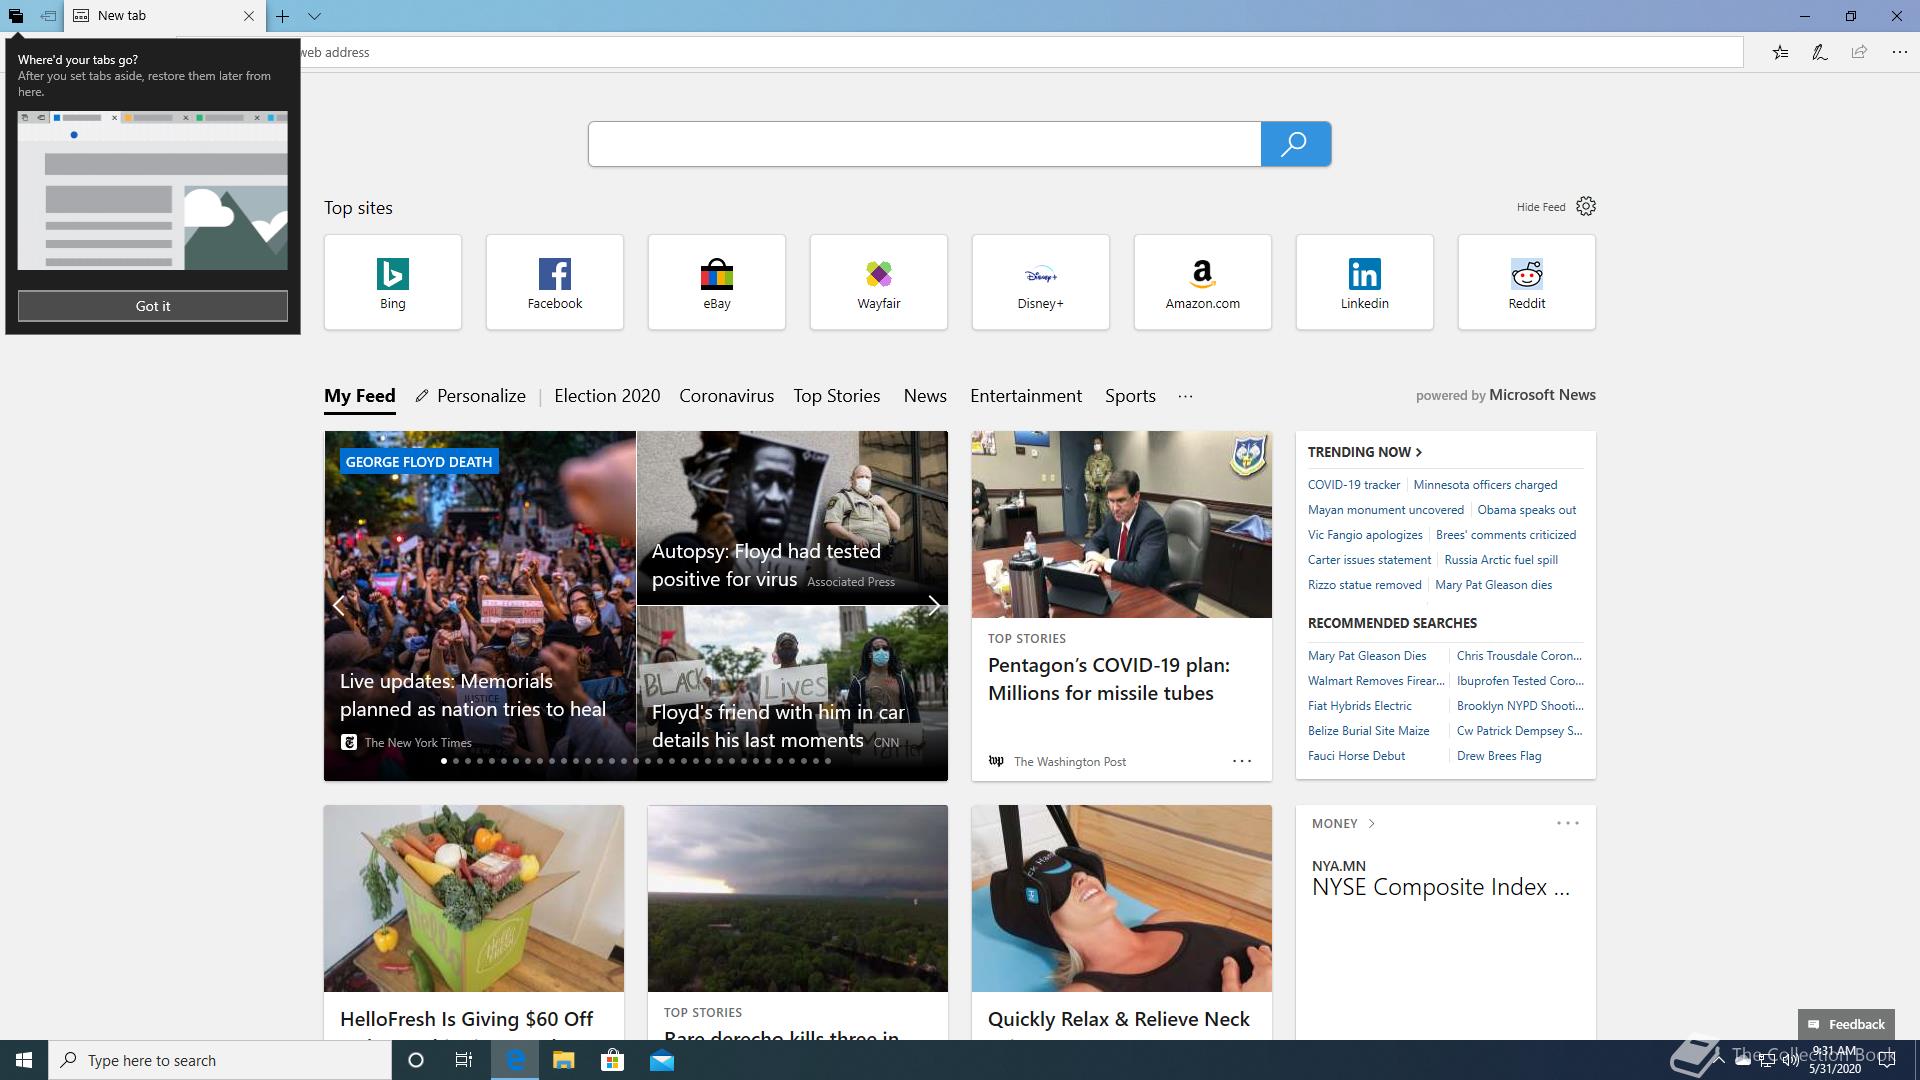
Task: Click the blue search magnifier button
Action: pyautogui.click(x=1295, y=144)
